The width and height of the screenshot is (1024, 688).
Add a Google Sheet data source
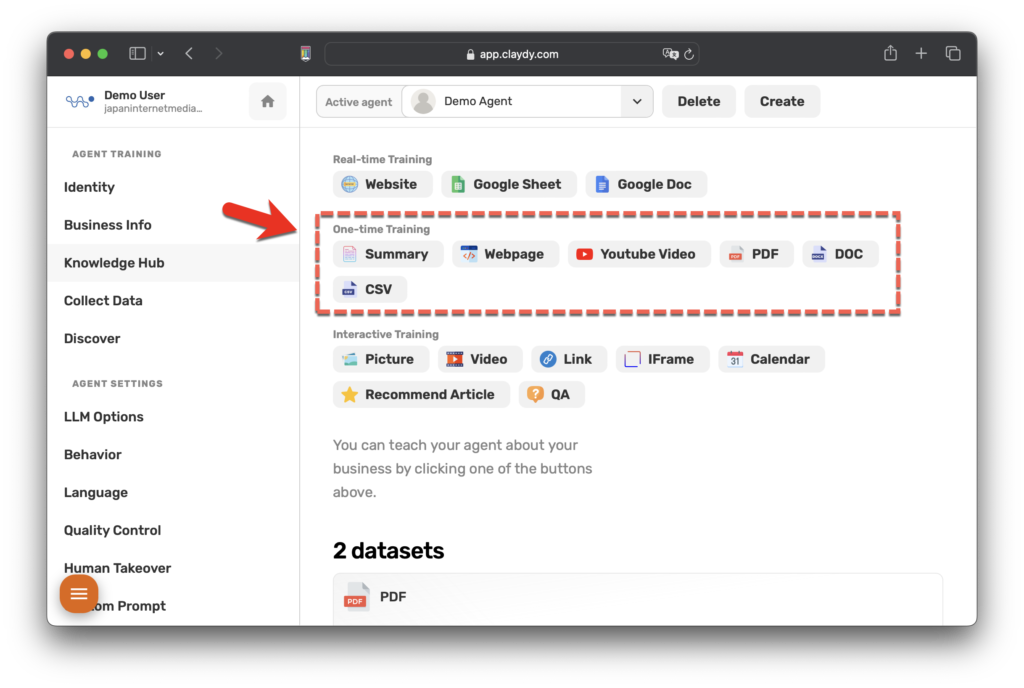point(507,184)
